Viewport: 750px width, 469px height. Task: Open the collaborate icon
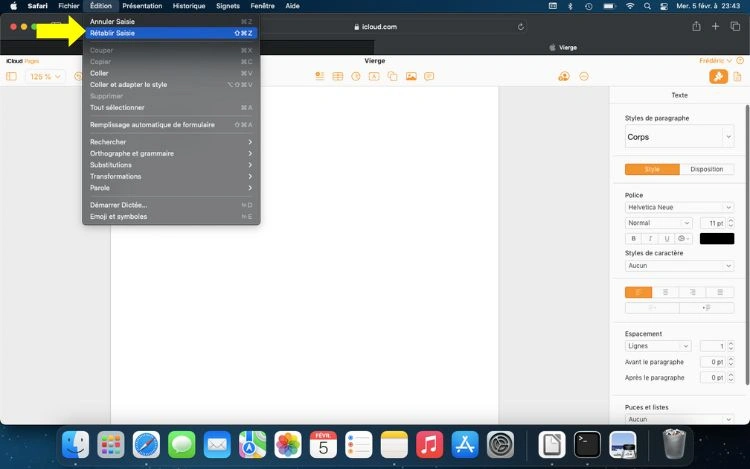(x=564, y=76)
